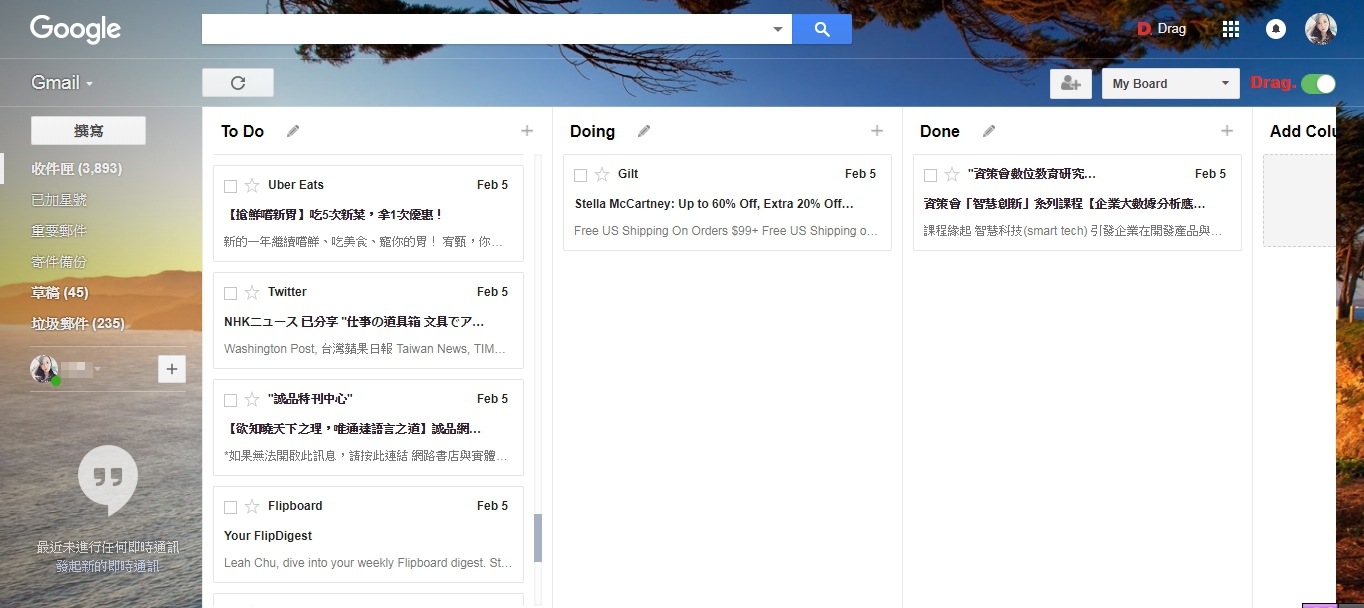Screen dimensions: 1364x608
Task: Add a card to Done column
Action: [1227, 131]
